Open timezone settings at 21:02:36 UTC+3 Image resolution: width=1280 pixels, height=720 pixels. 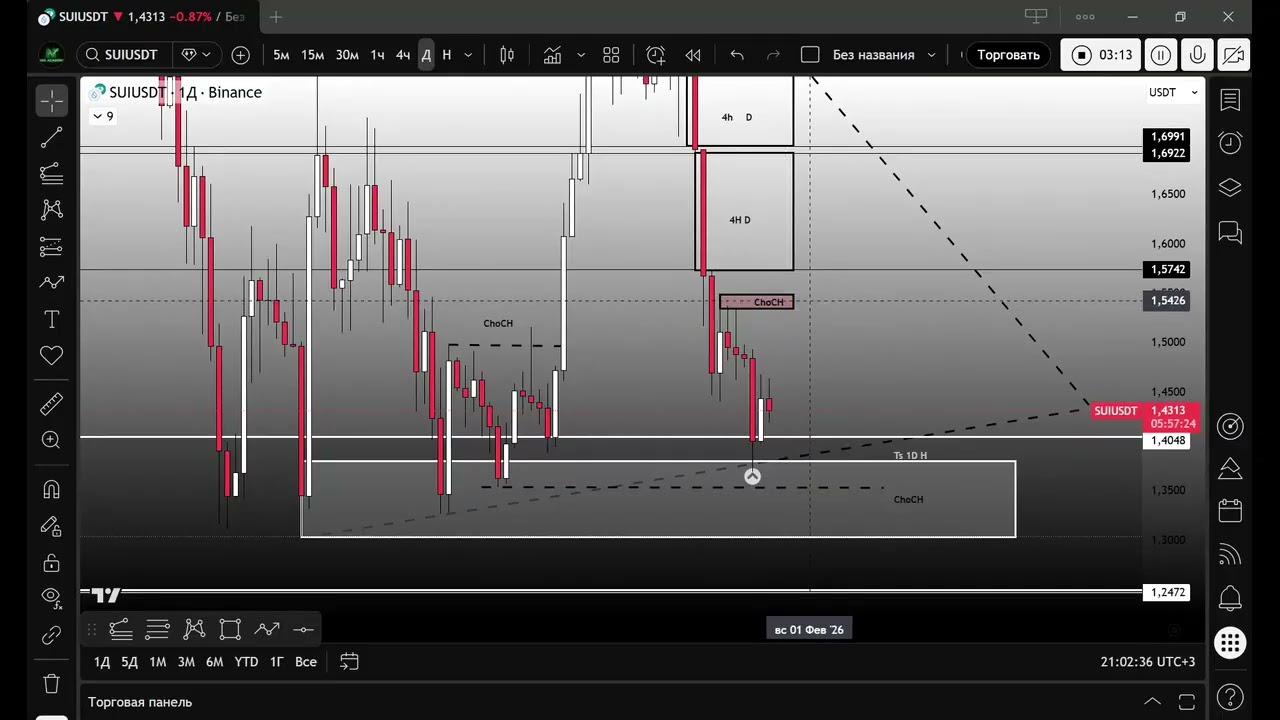(1147, 661)
